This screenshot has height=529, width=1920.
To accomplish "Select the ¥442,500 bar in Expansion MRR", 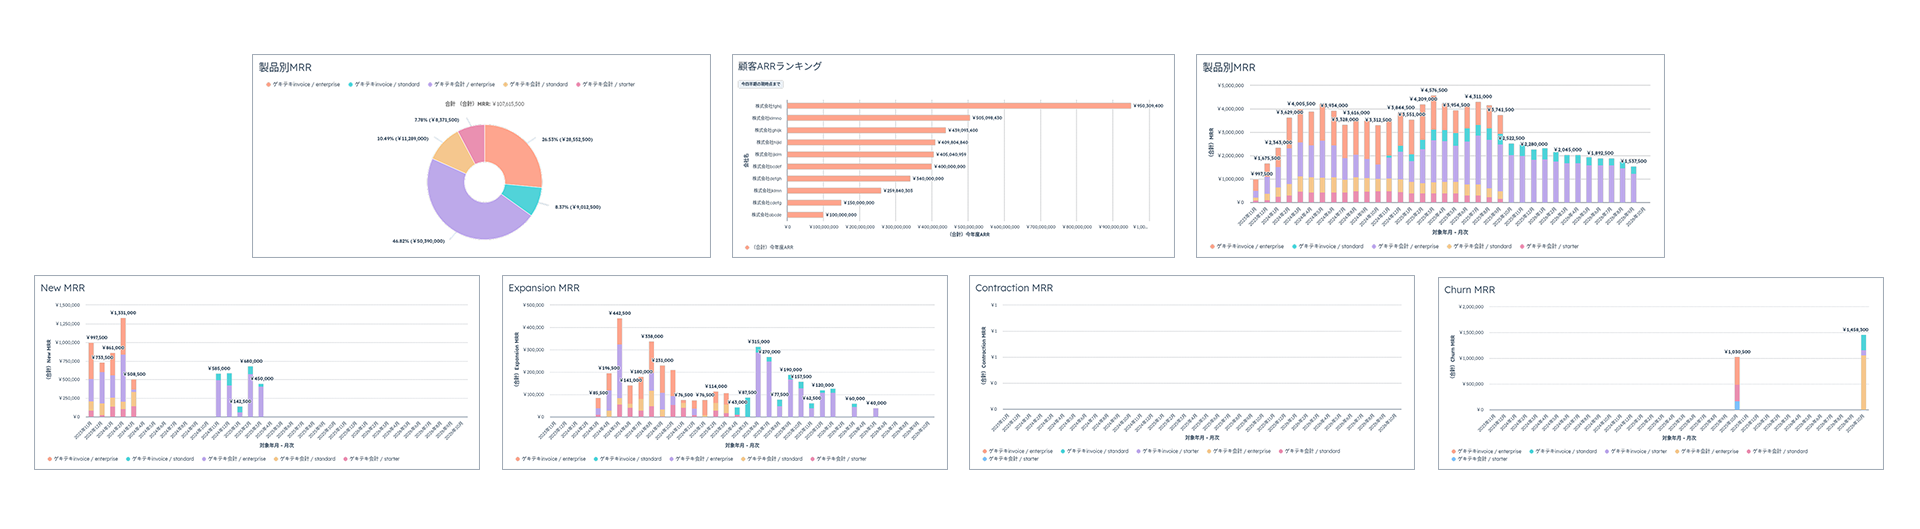I will [619, 367].
